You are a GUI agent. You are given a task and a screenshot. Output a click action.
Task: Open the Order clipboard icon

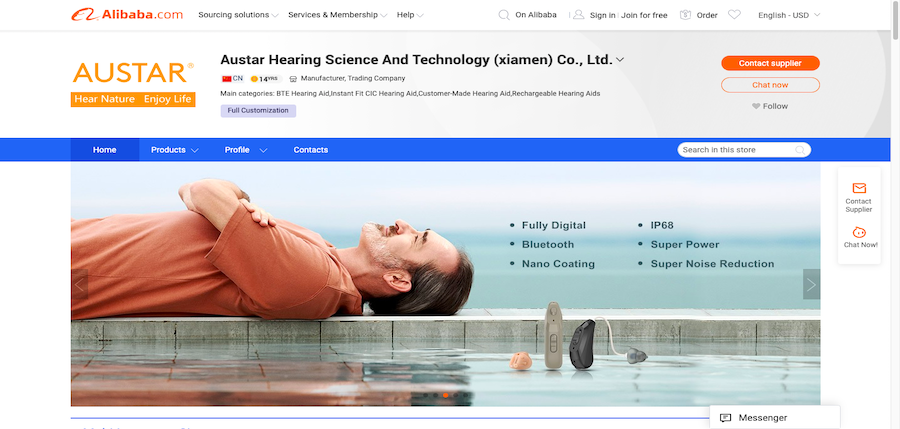pyautogui.click(x=685, y=15)
